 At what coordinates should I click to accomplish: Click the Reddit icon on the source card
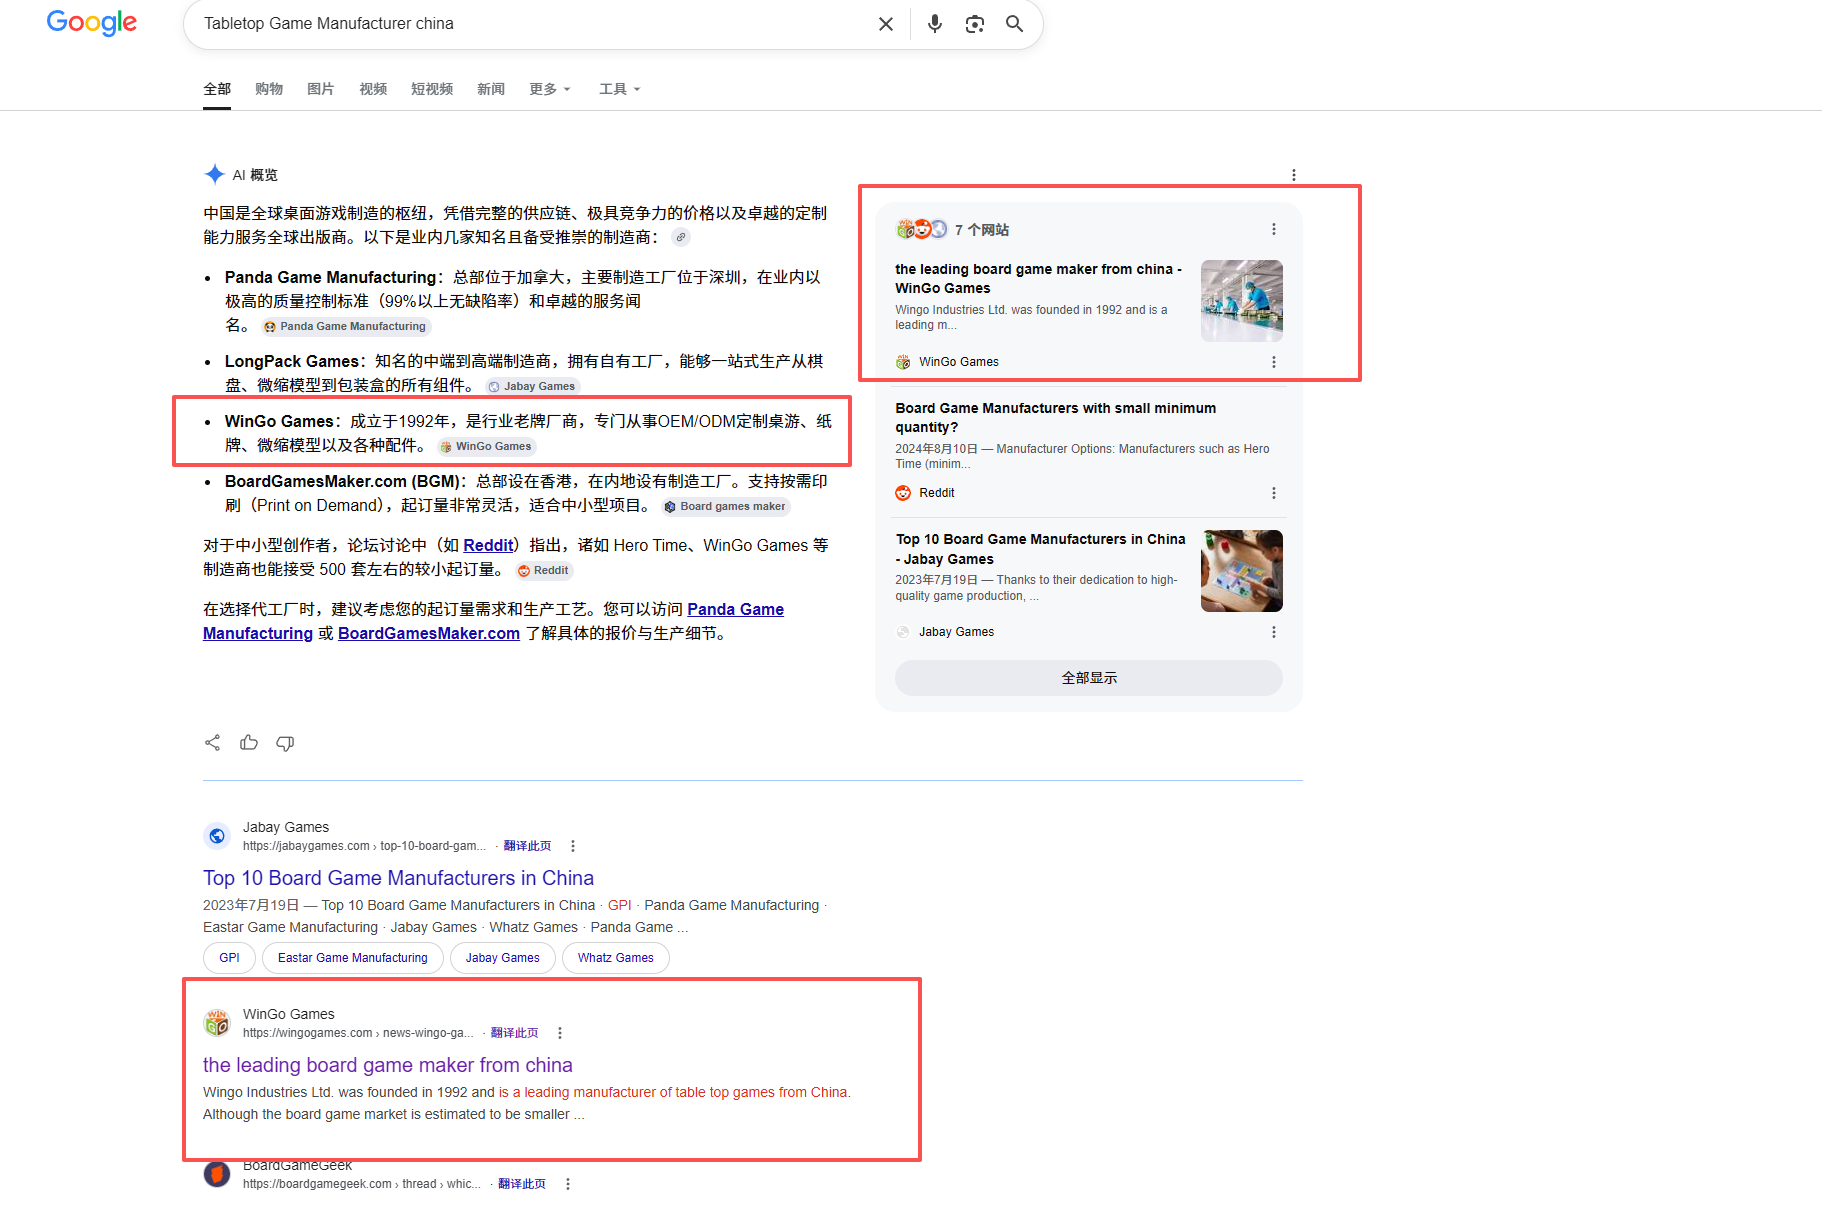(x=903, y=493)
